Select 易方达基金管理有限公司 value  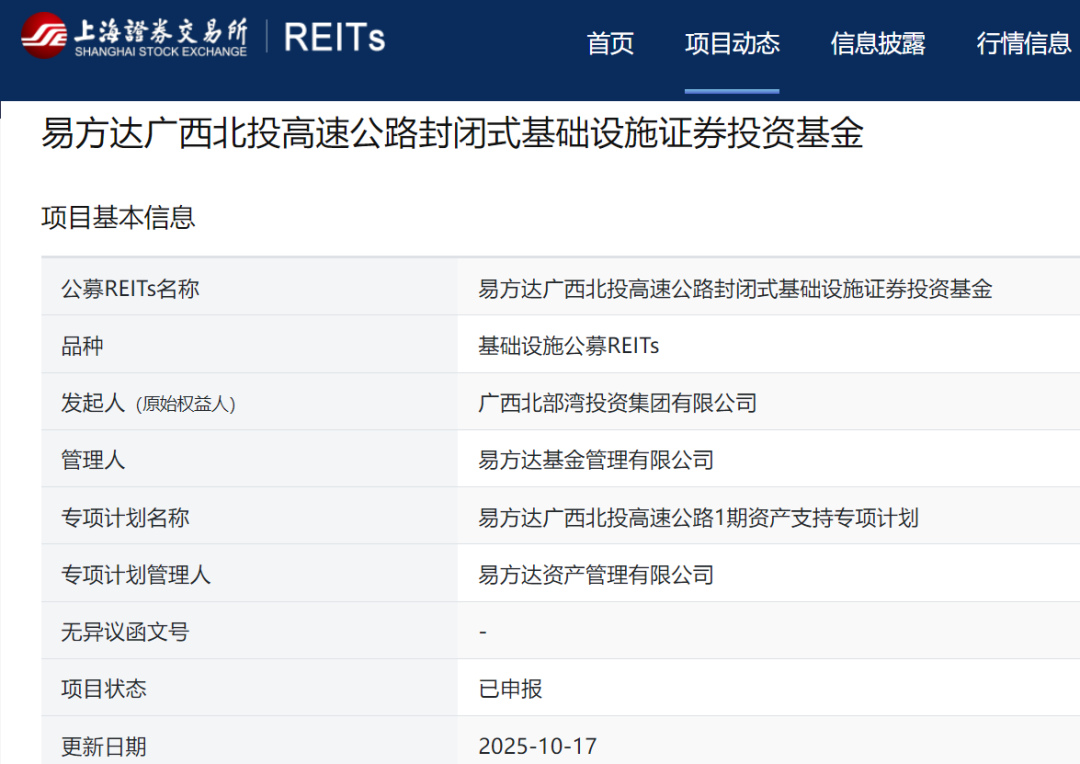click(596, 460)
